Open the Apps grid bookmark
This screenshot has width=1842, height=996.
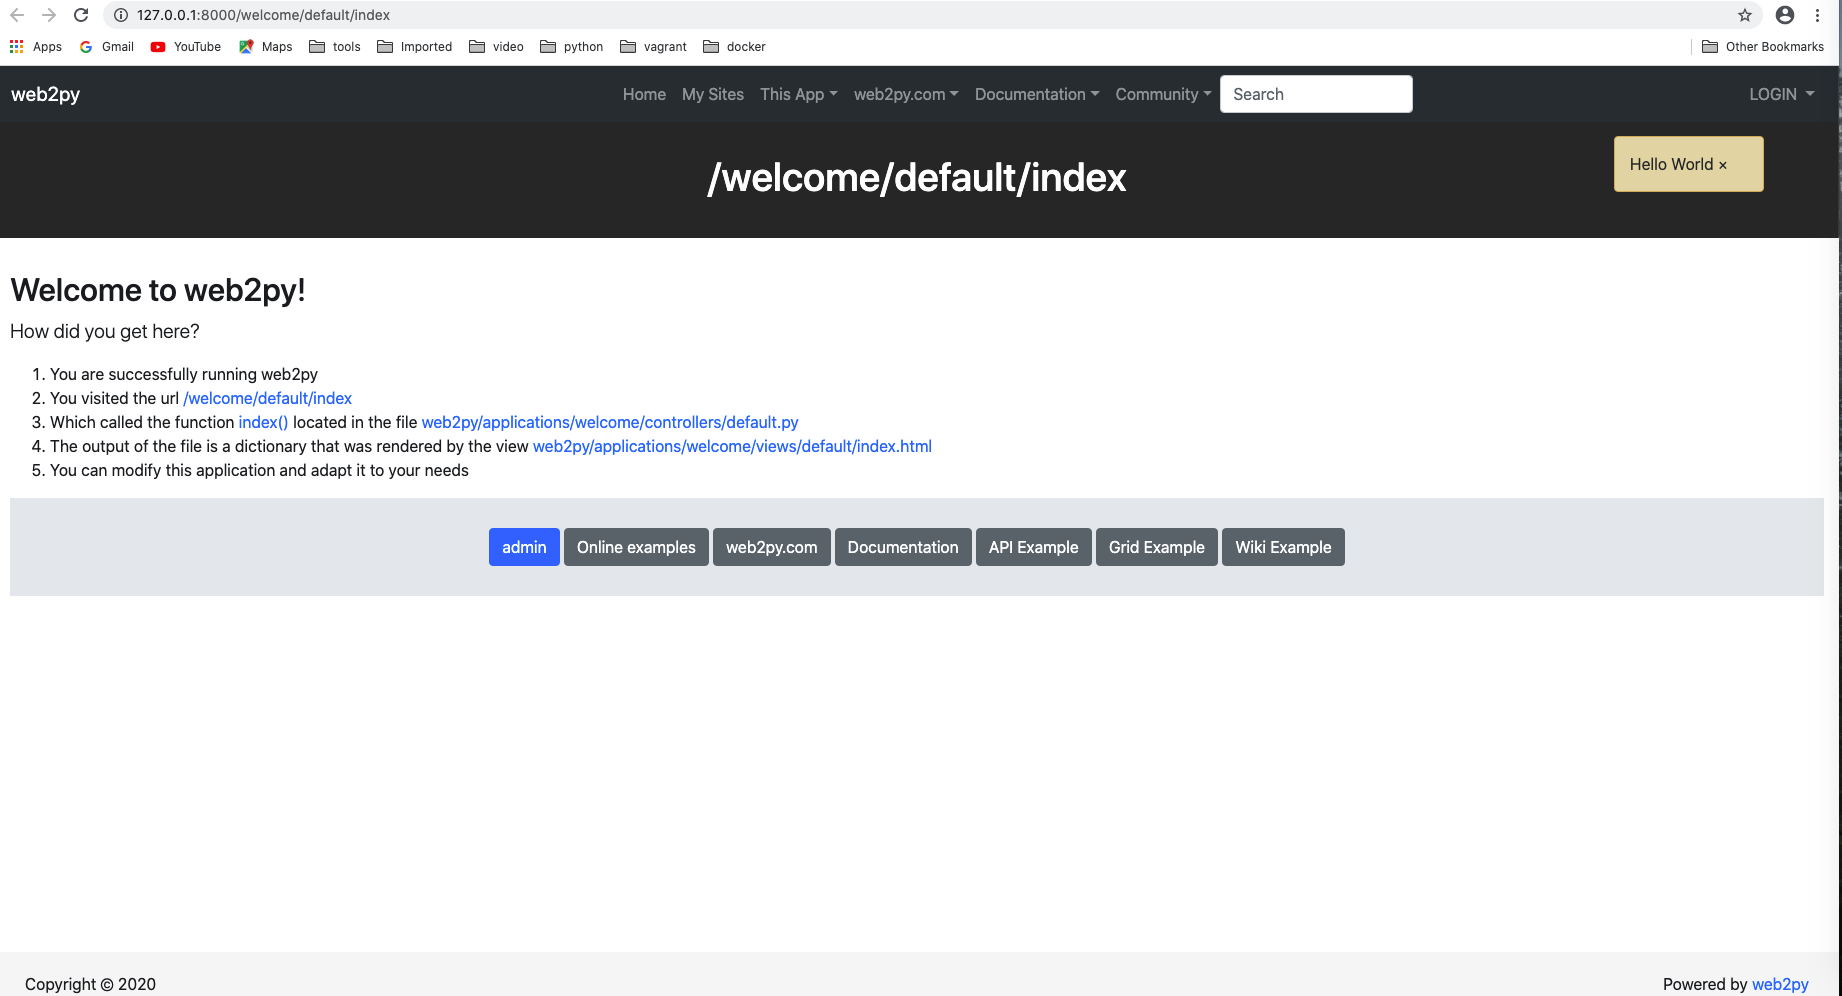click(36, 47)
